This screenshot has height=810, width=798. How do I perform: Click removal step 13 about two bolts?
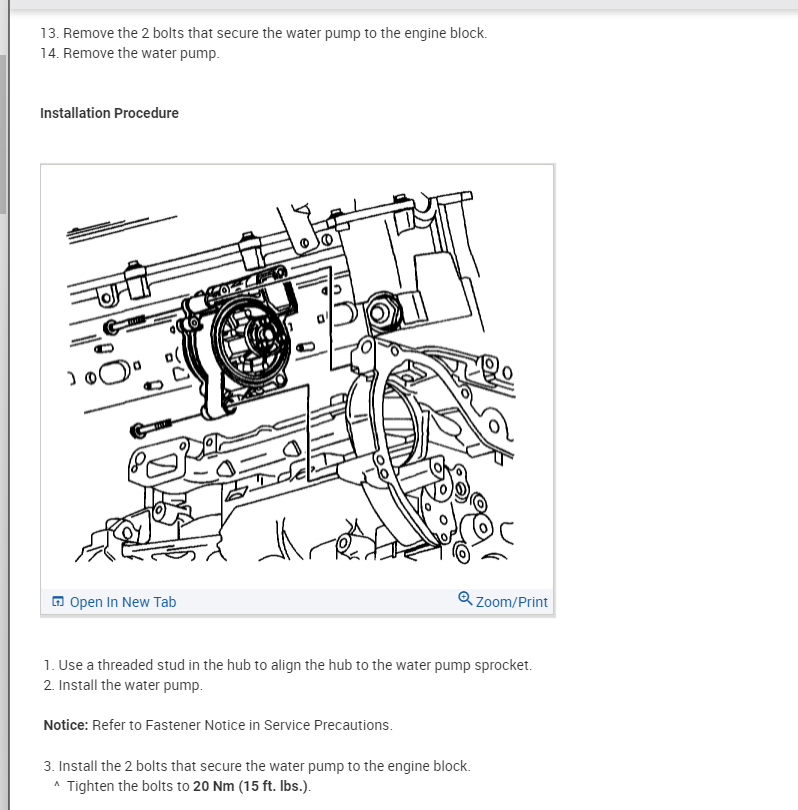coord(263,33)
